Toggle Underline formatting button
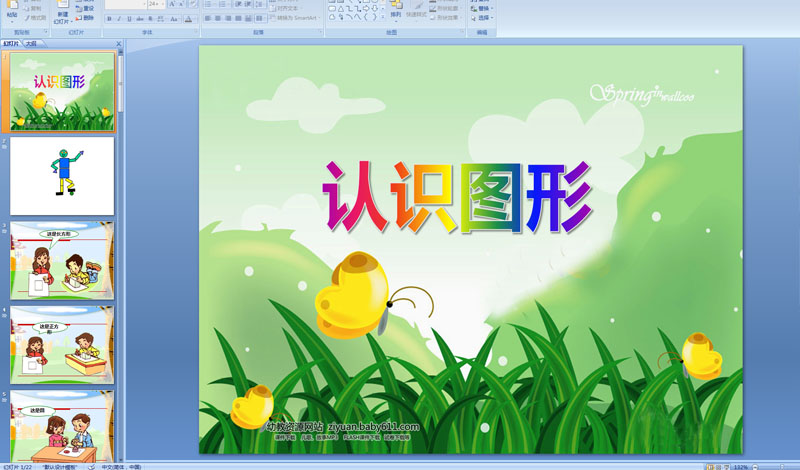800x470 pixels. click(129, 18)
